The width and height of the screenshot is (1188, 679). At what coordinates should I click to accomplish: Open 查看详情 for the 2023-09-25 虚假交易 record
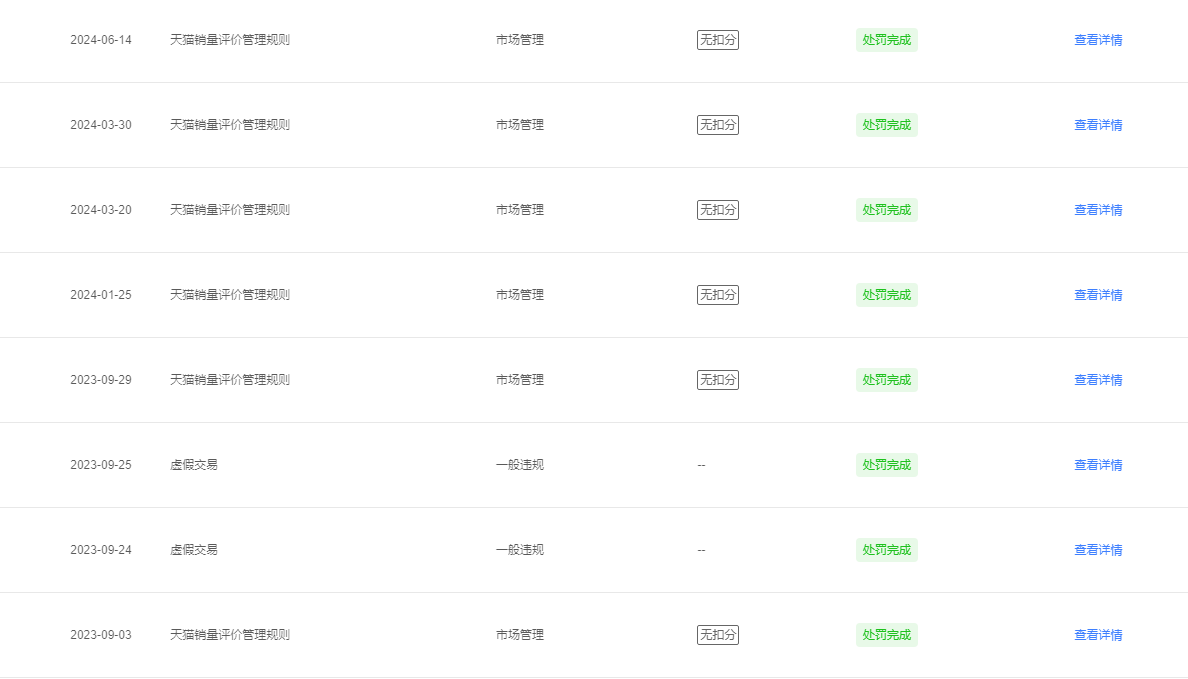coord(1098,465)
